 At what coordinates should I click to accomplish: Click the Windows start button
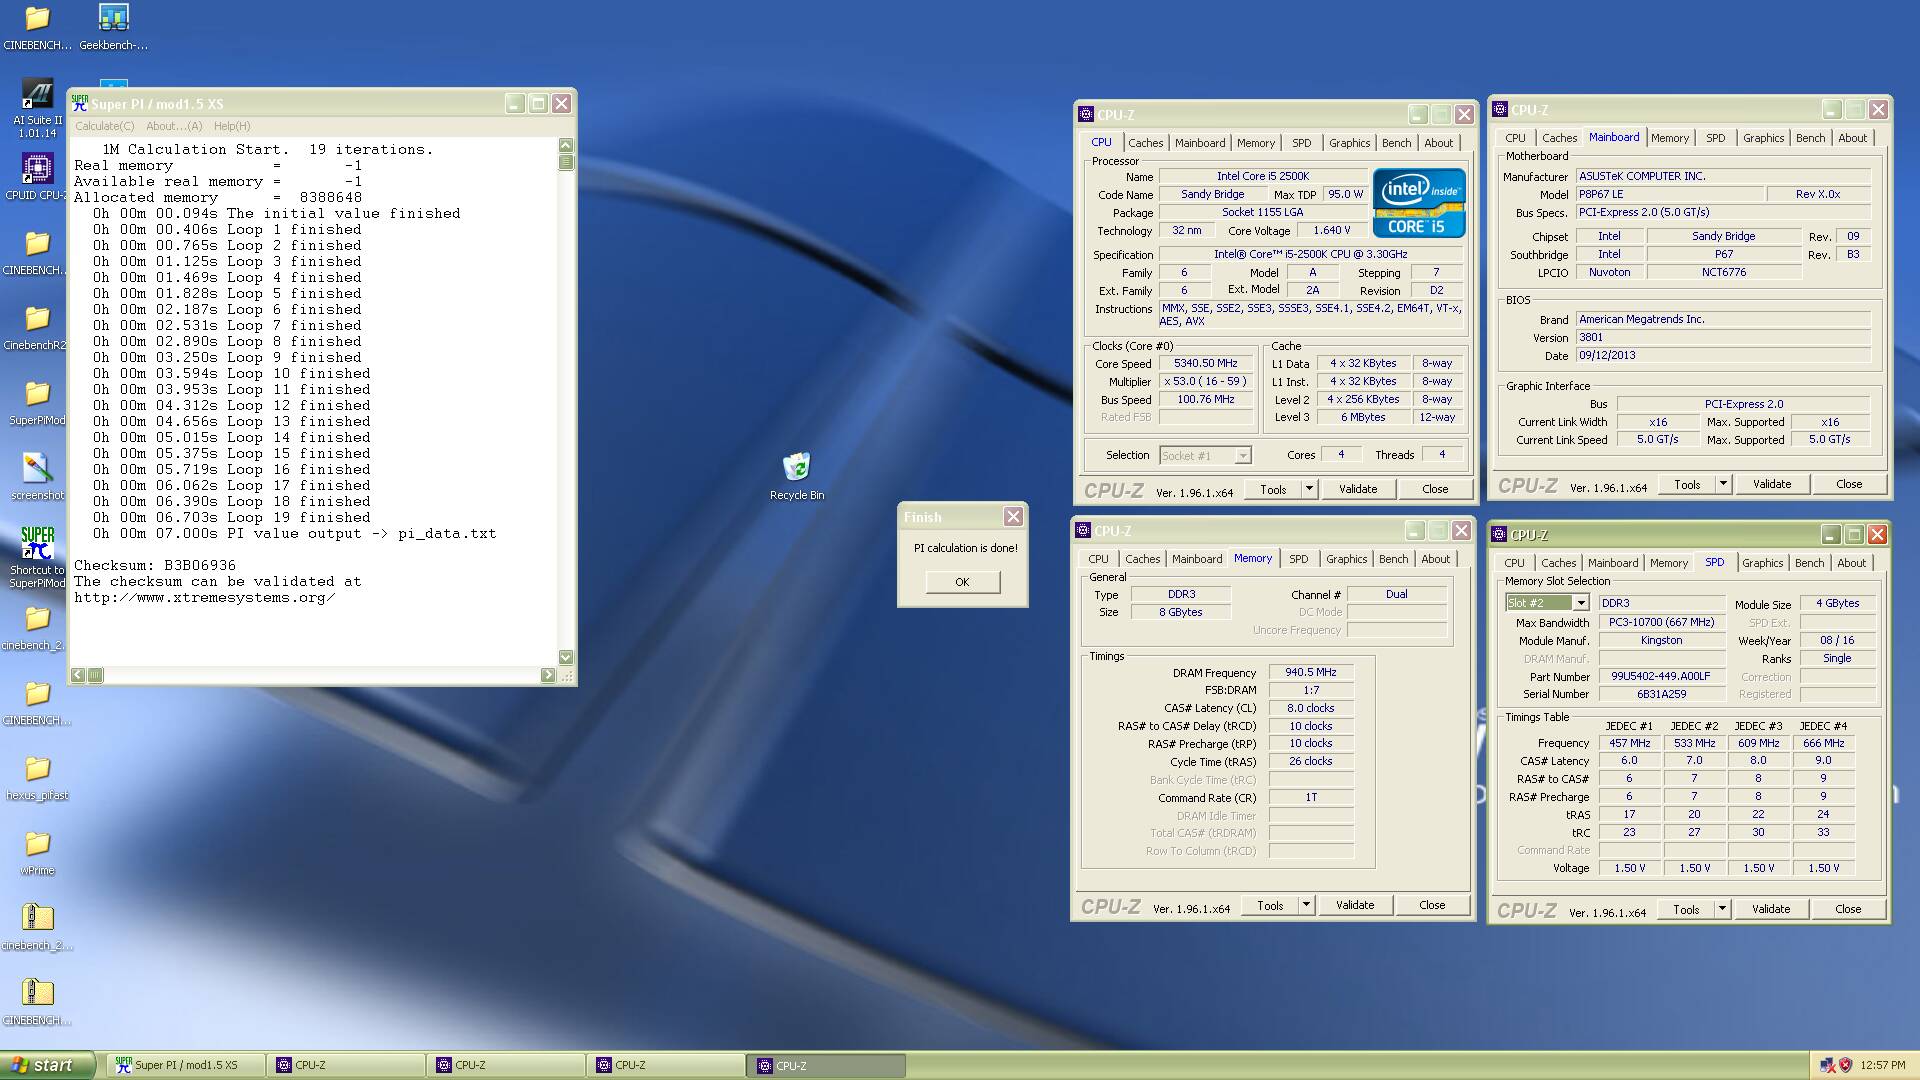(x=47, y=1065)
